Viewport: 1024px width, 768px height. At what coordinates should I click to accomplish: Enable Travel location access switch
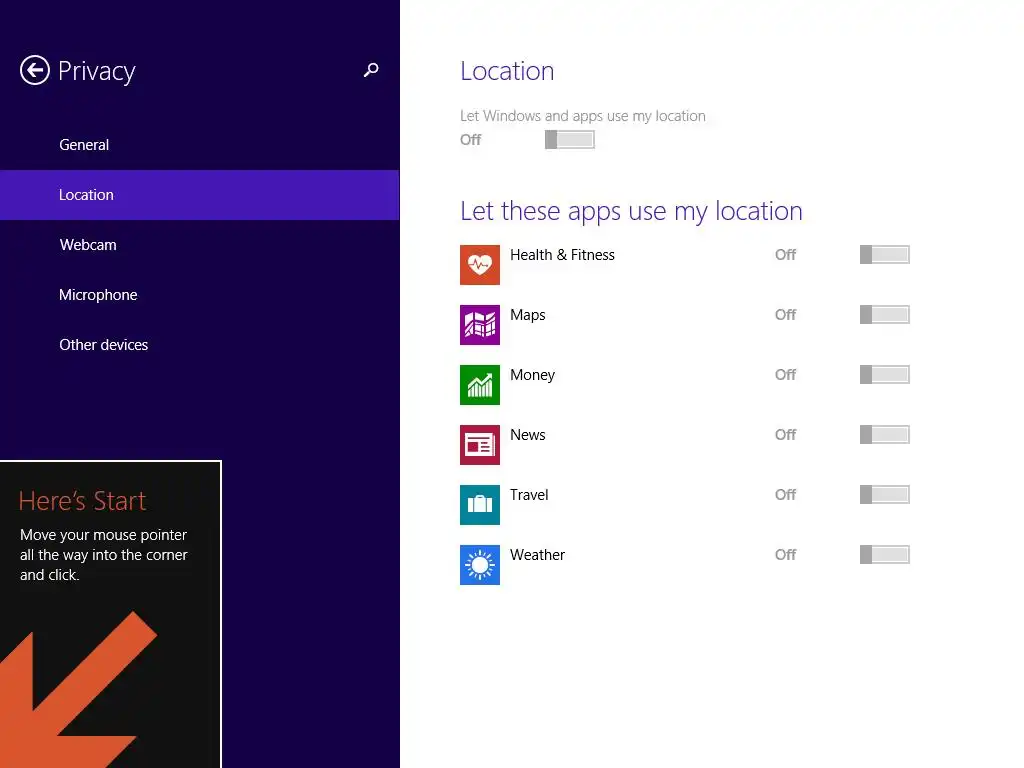884,495
